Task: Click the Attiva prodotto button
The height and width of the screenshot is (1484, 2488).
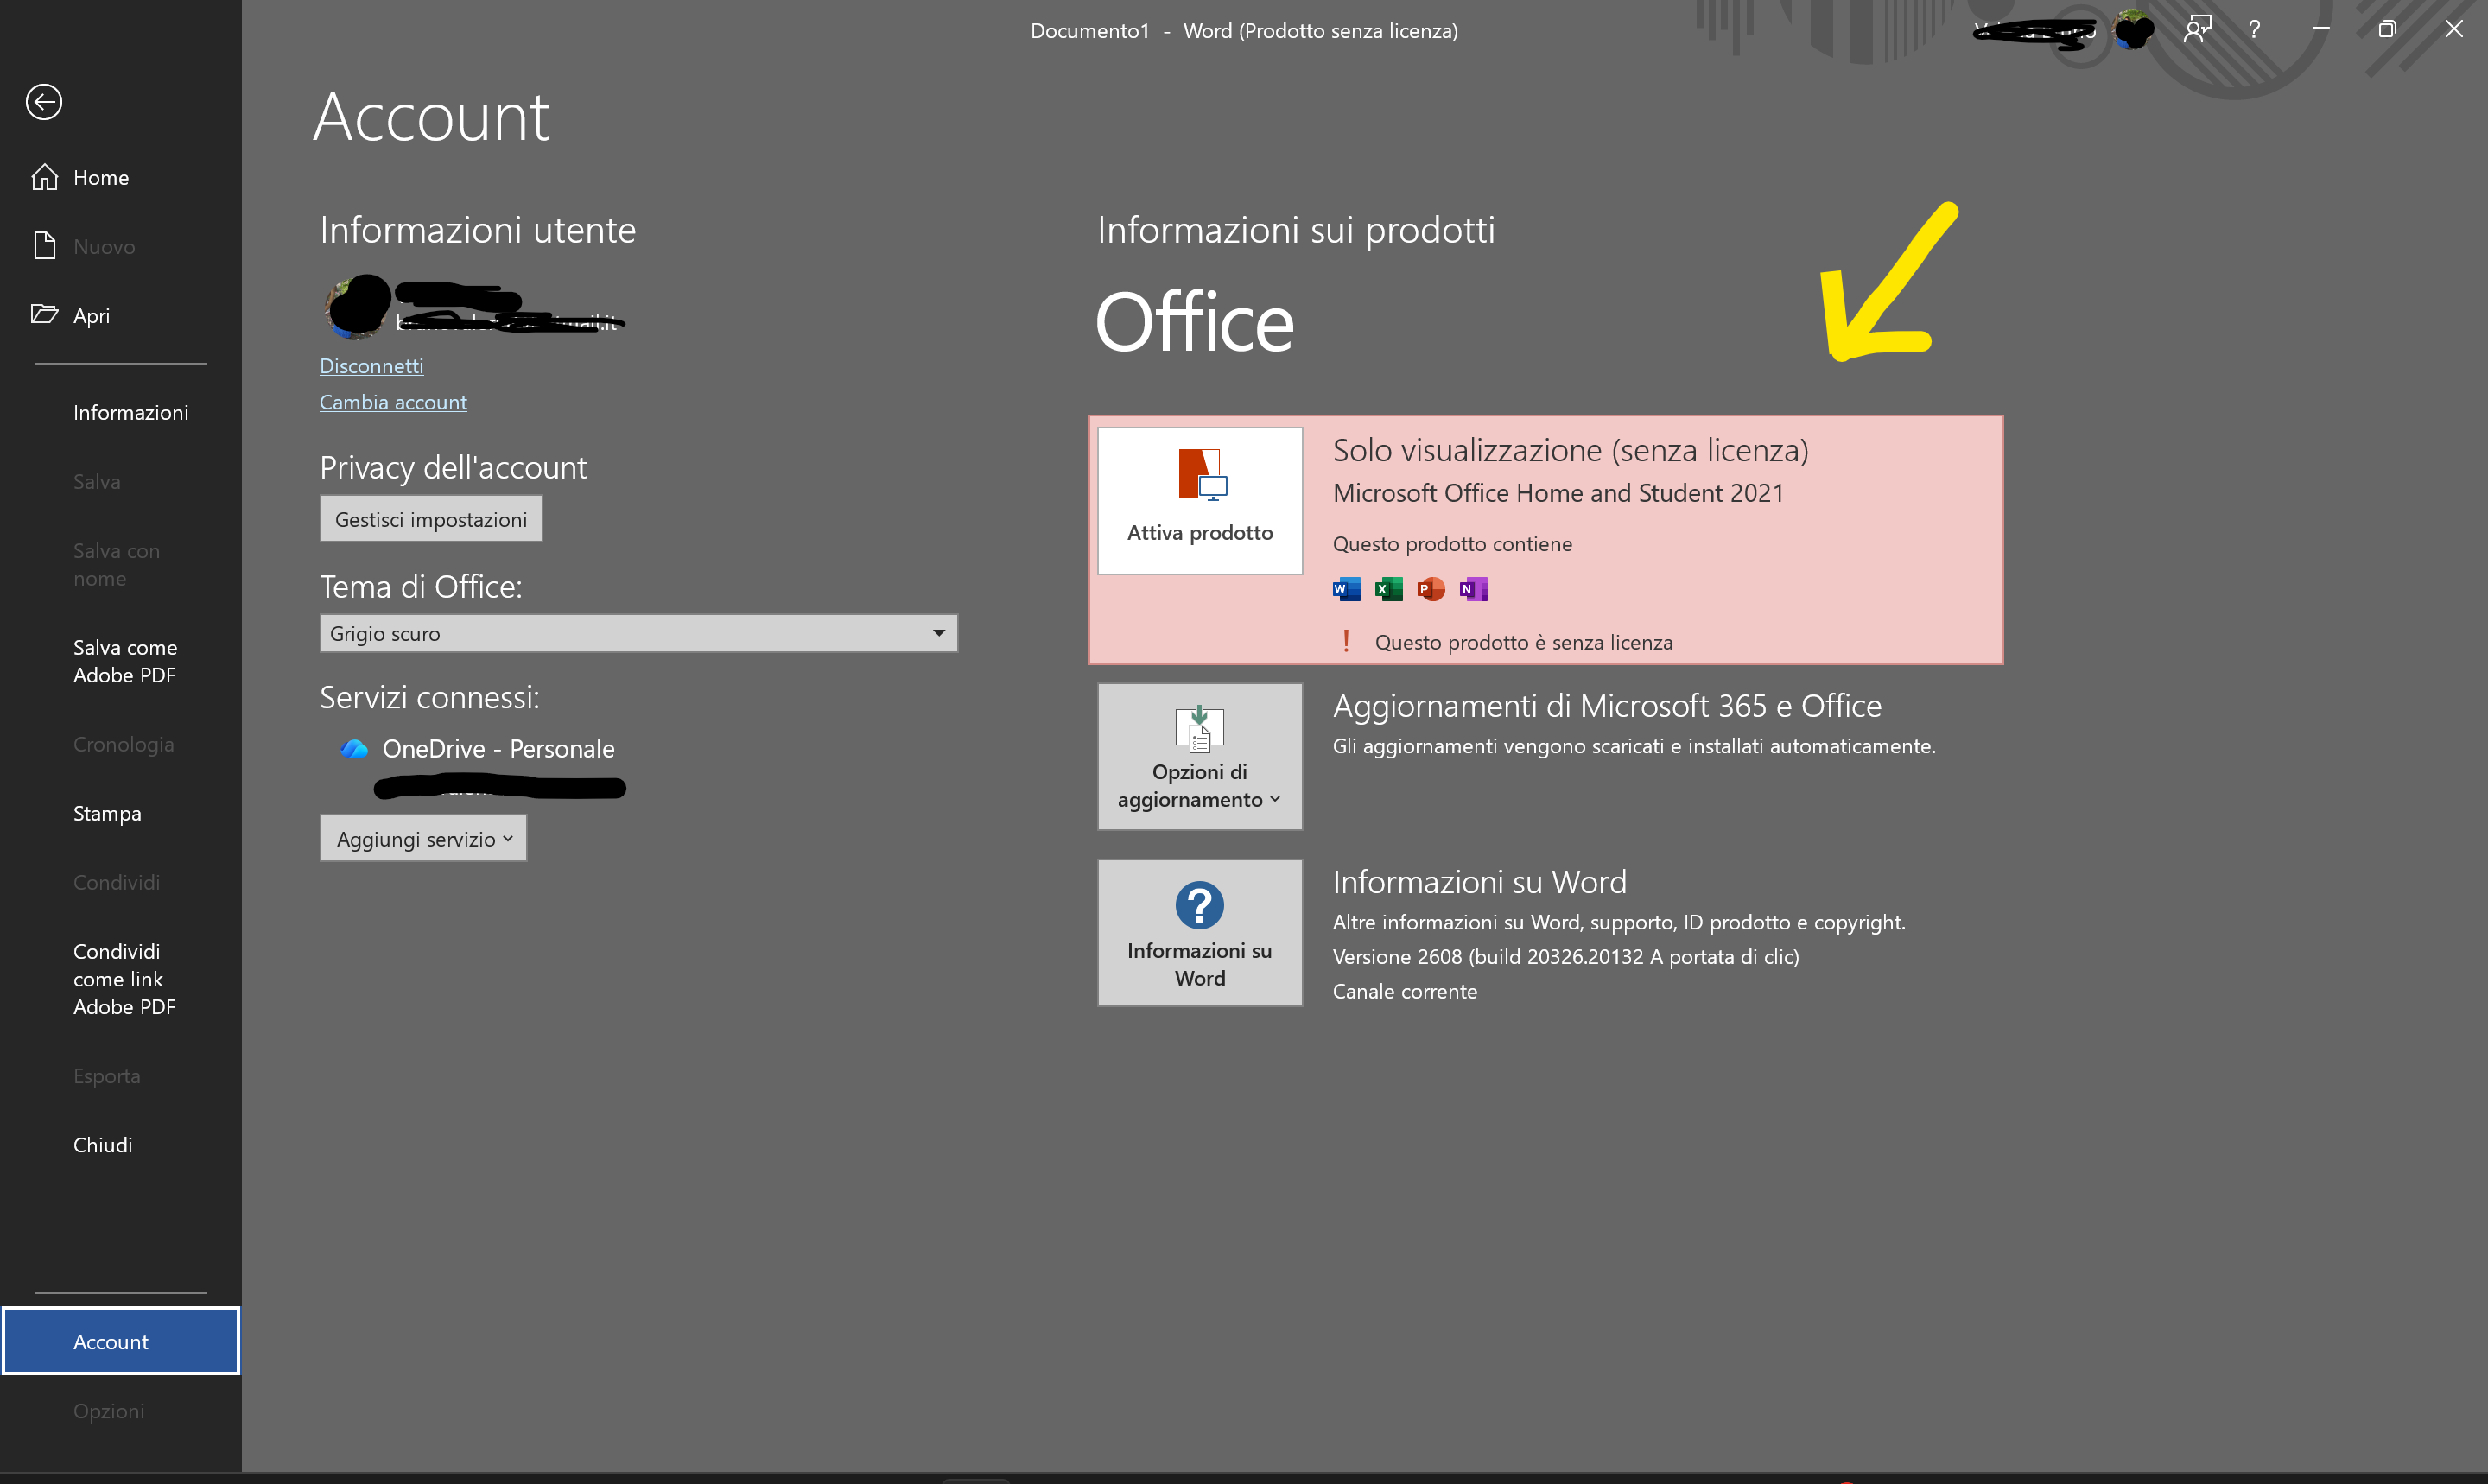Action: (1200, 501)
